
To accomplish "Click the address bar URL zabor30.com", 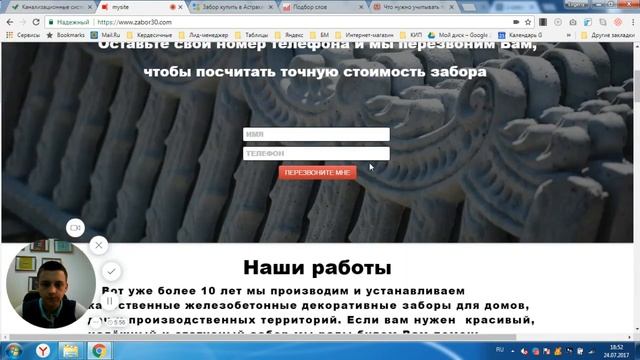I will (x=135, y=22).
